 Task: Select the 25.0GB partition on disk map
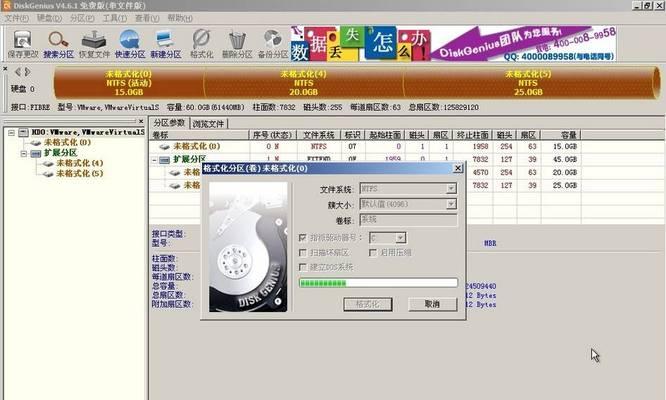pos(528,83)
